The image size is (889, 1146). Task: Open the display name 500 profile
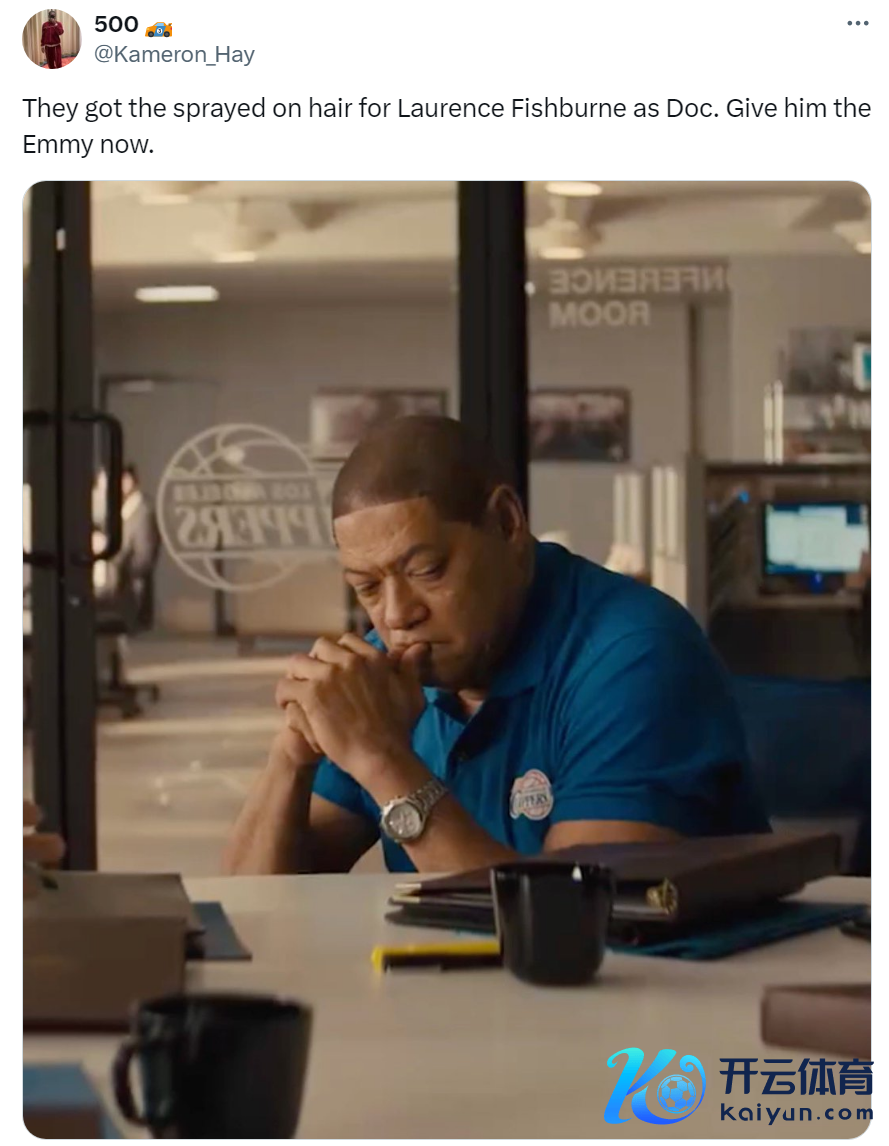tap(116, 24)
